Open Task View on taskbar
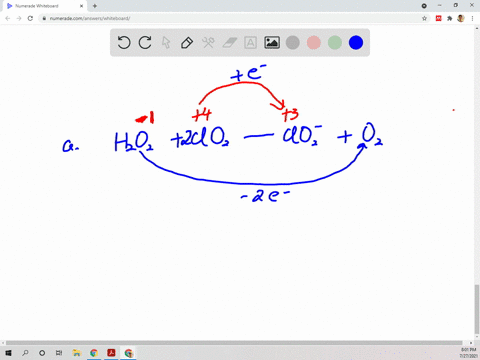The image size is (480, 360). tap(59, 353)
